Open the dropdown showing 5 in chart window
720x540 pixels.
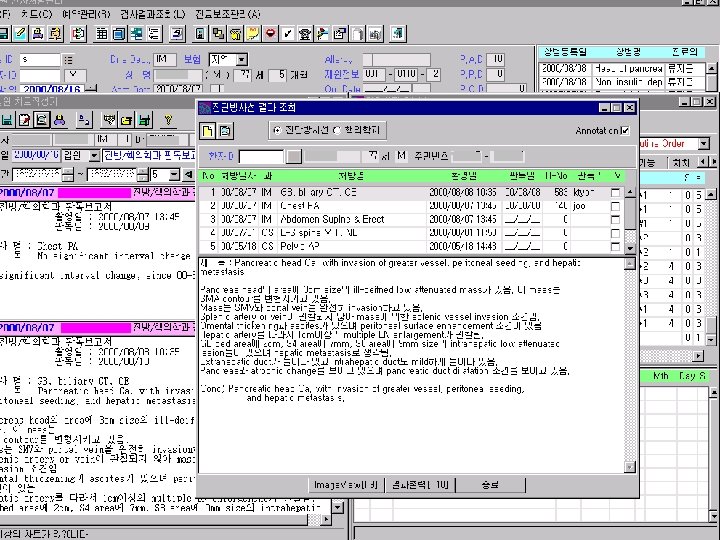pos(174,175)
